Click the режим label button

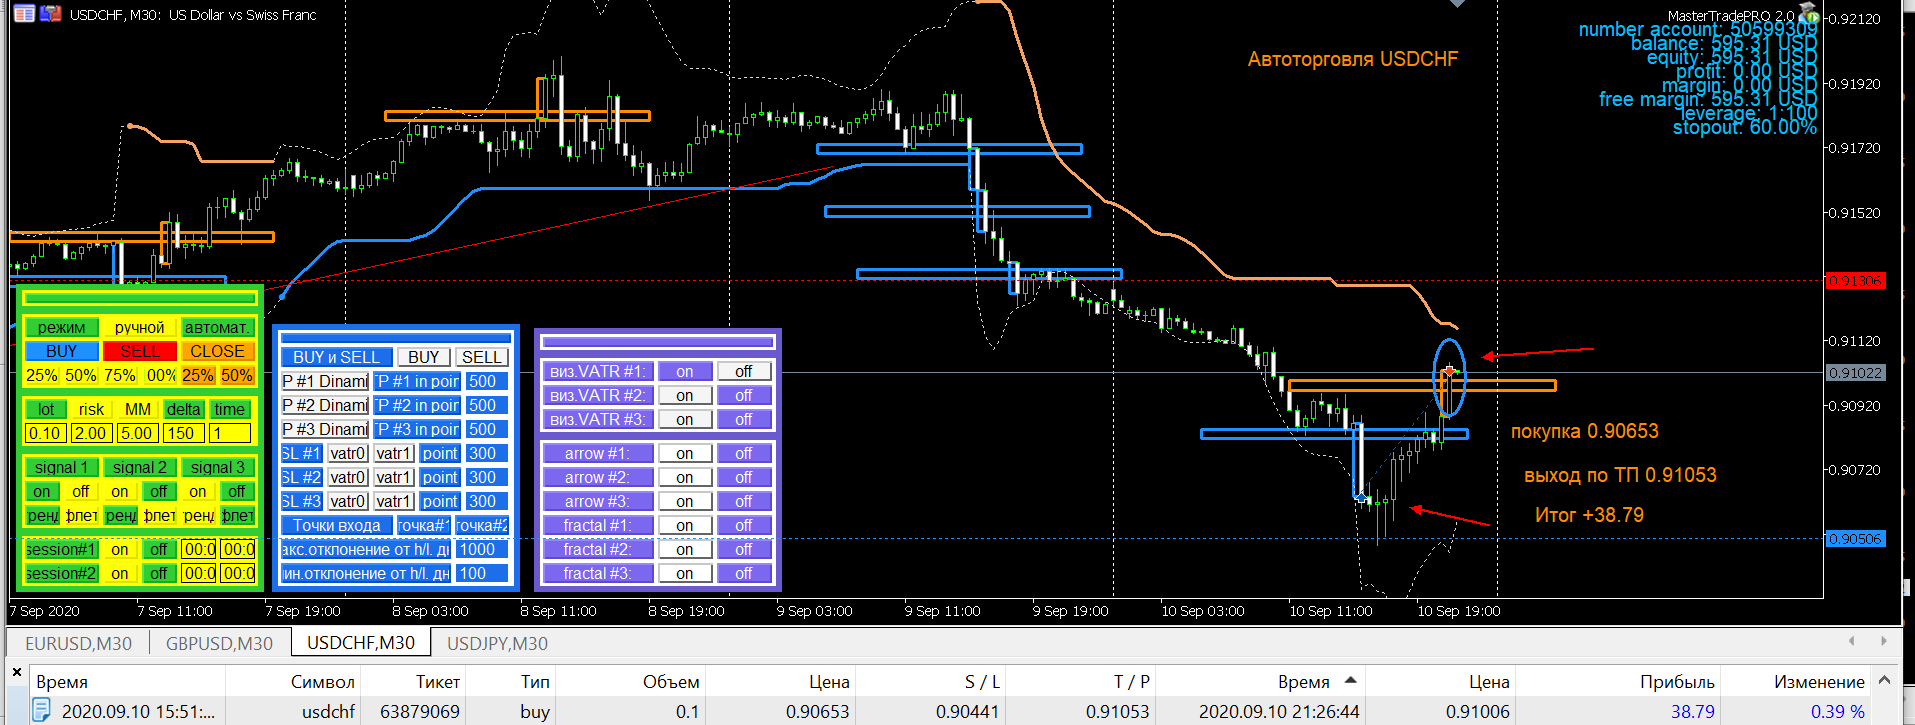click(61, 327)
